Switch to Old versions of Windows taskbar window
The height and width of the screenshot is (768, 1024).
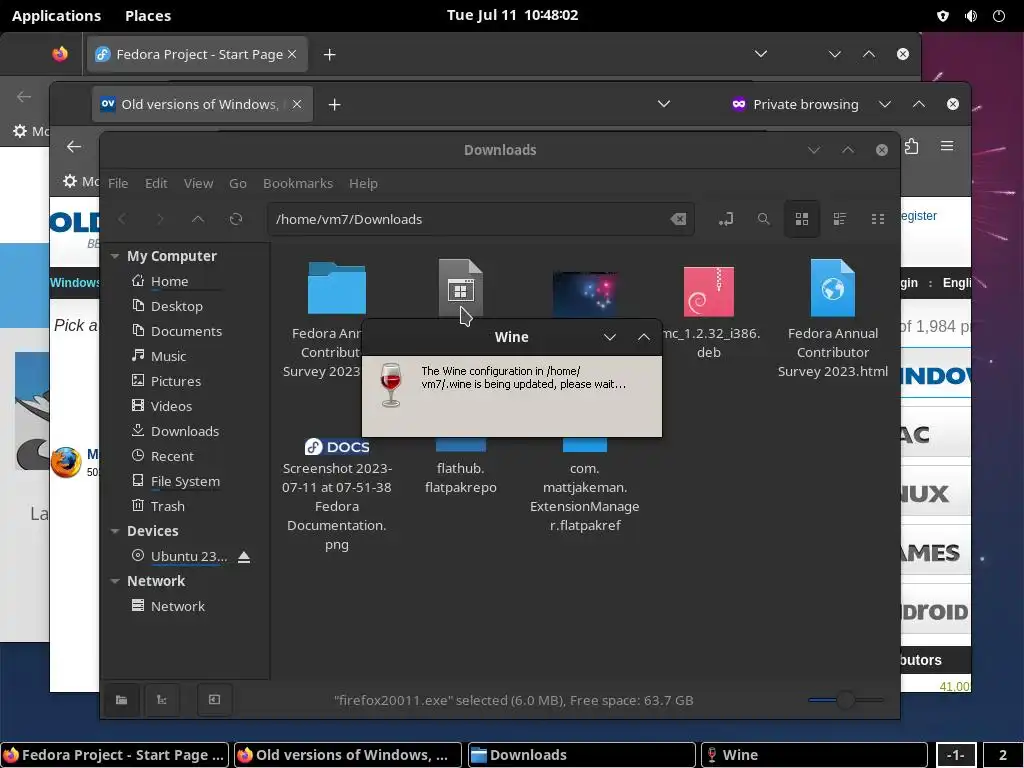click(x=348, y=755)
